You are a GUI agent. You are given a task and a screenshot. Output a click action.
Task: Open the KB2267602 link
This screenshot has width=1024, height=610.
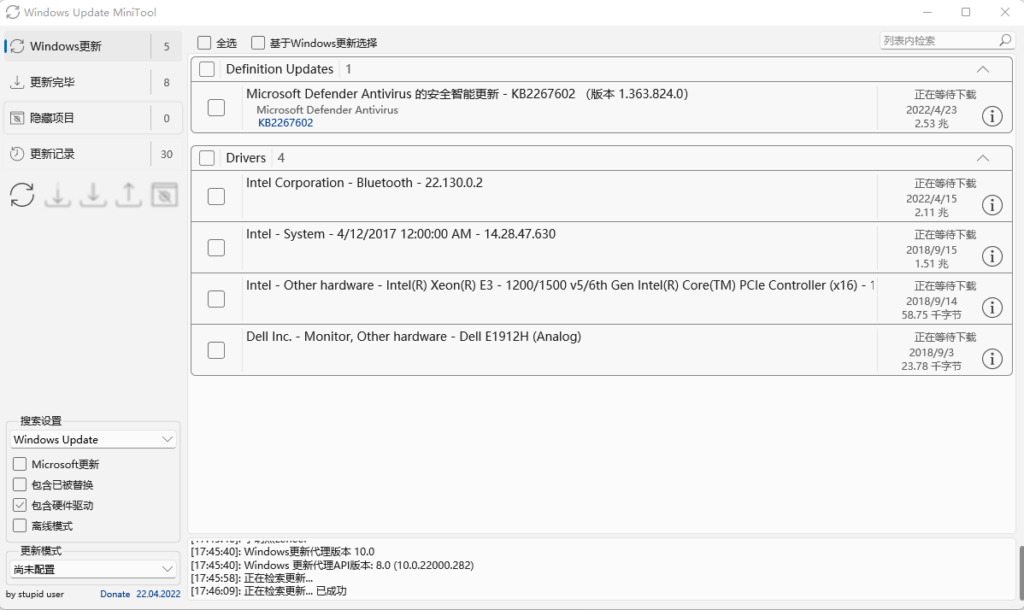(285, 123)
